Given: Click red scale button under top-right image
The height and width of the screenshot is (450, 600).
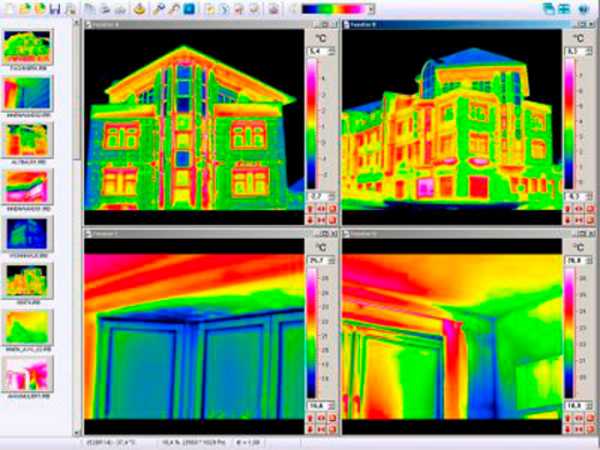Looking at the screenshot, I should 568,208.
